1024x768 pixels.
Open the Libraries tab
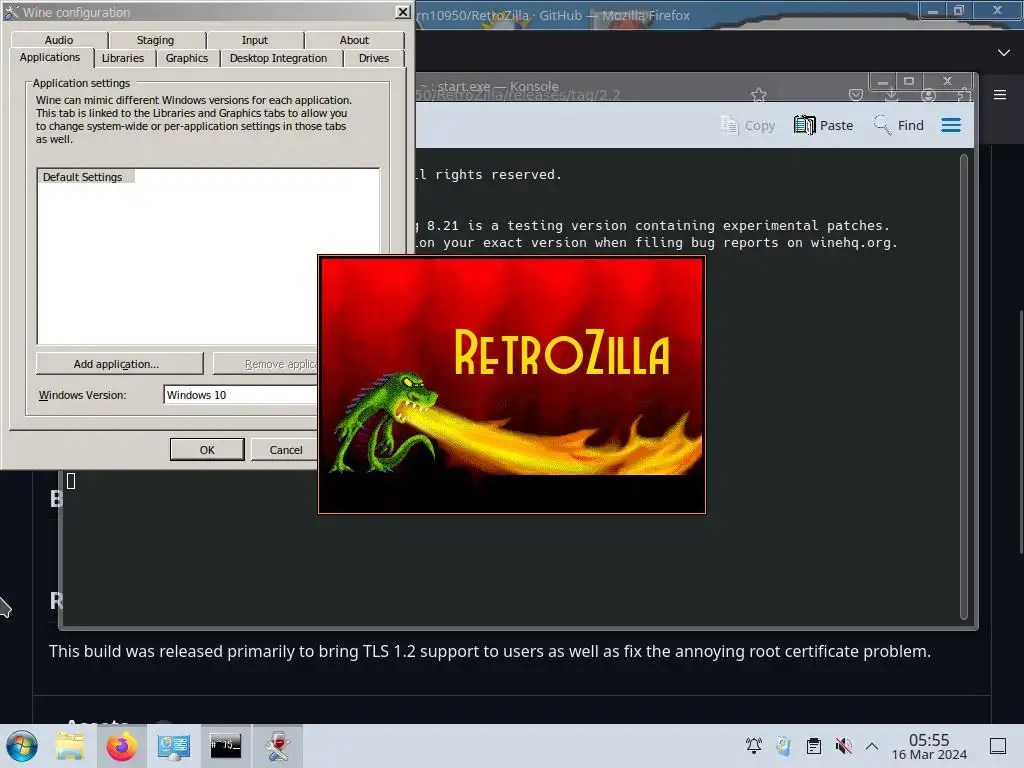[123, 58]
